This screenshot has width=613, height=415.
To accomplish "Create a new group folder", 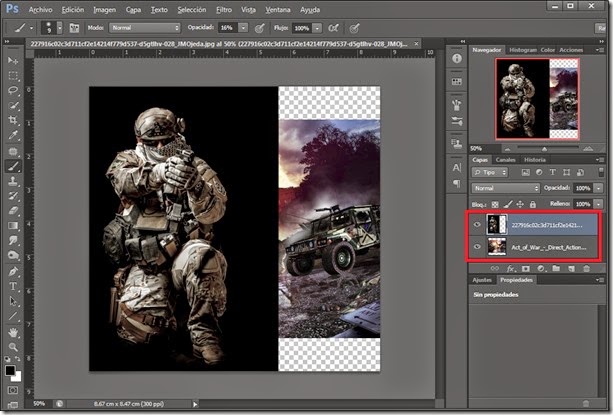I will point(556,268).
